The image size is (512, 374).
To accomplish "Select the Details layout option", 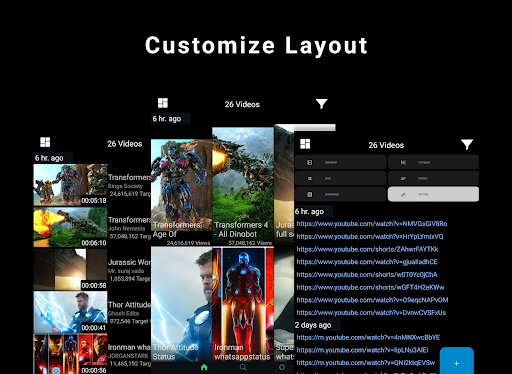I will pos(433,178).
